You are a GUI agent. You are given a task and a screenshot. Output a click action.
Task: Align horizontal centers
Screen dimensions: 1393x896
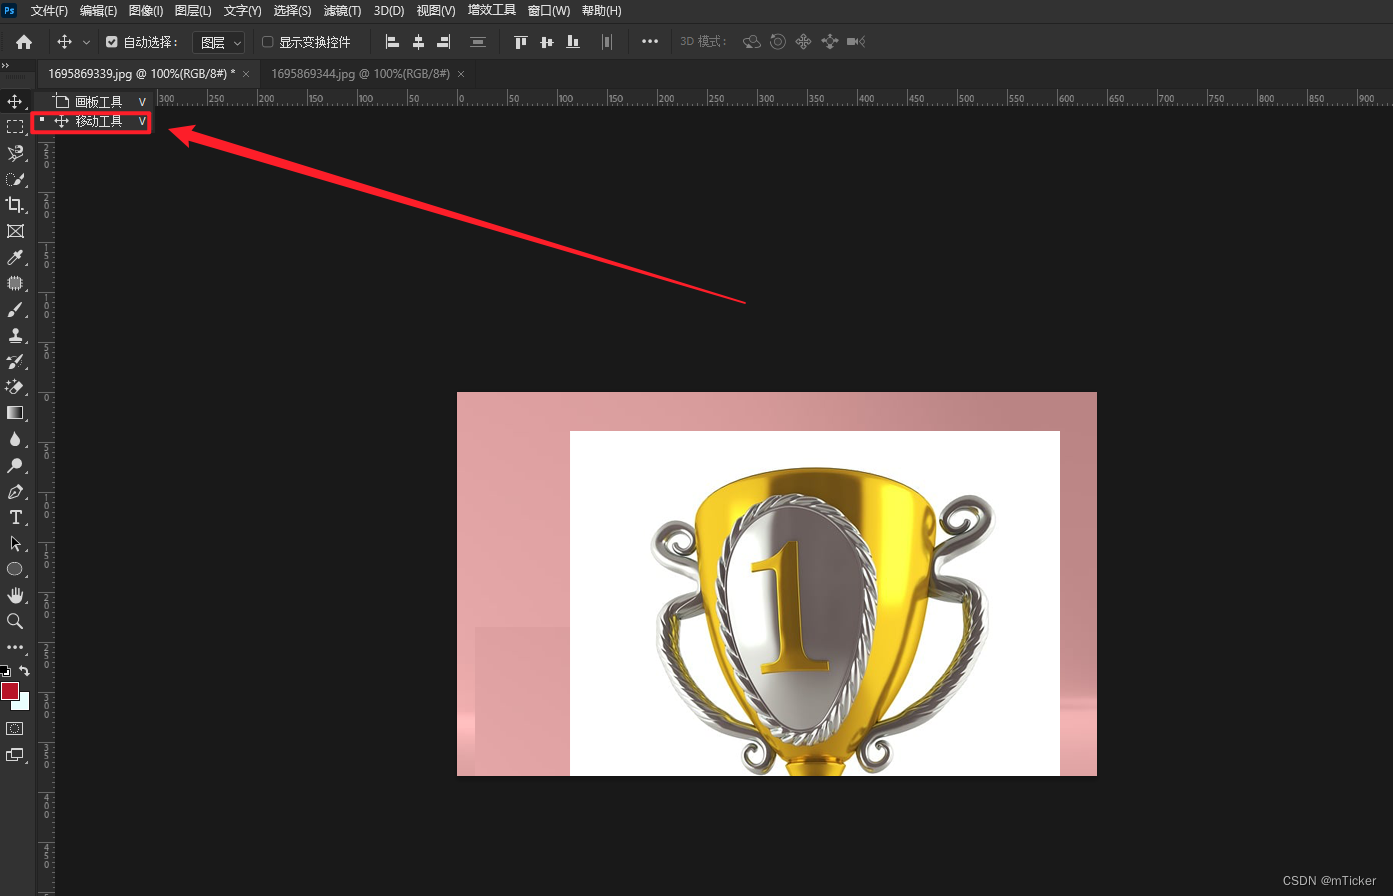point(418,42)
